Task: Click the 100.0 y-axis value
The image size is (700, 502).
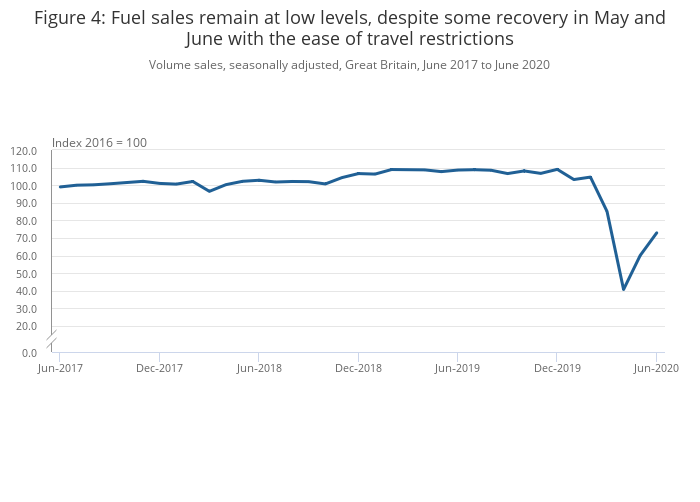Action: coord(23,186)
